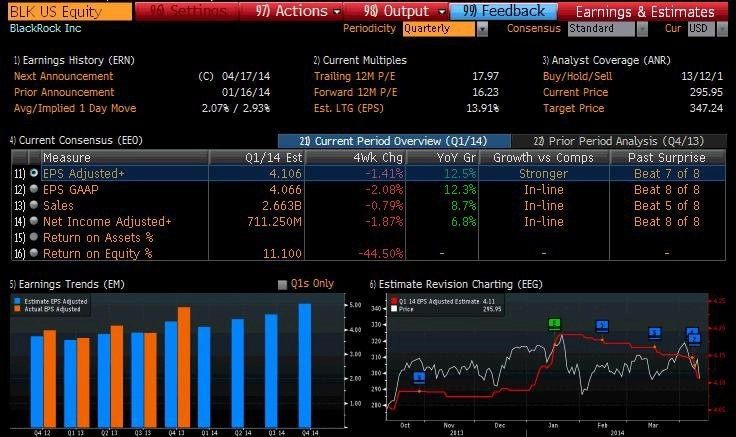Open the Cur USD currency dropdown
Image resolution: width=736 pixels, height=437 pixels.
coord(722,29)
